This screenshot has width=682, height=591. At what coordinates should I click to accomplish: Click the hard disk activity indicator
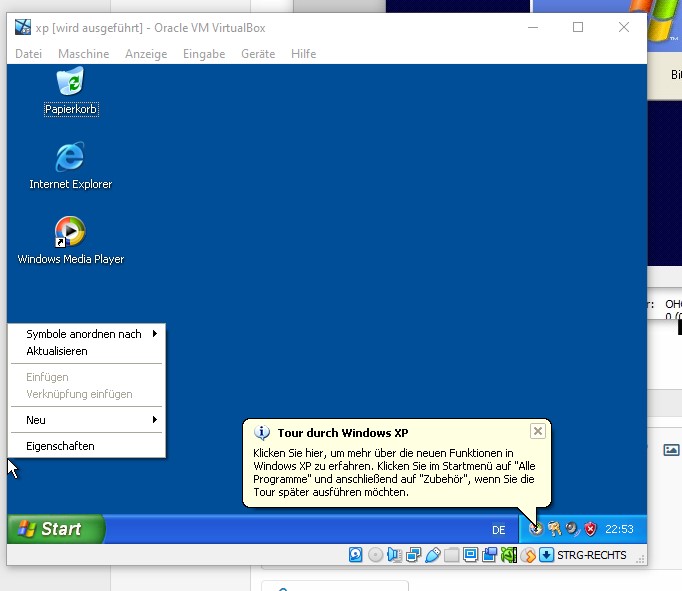coord(356,555)
